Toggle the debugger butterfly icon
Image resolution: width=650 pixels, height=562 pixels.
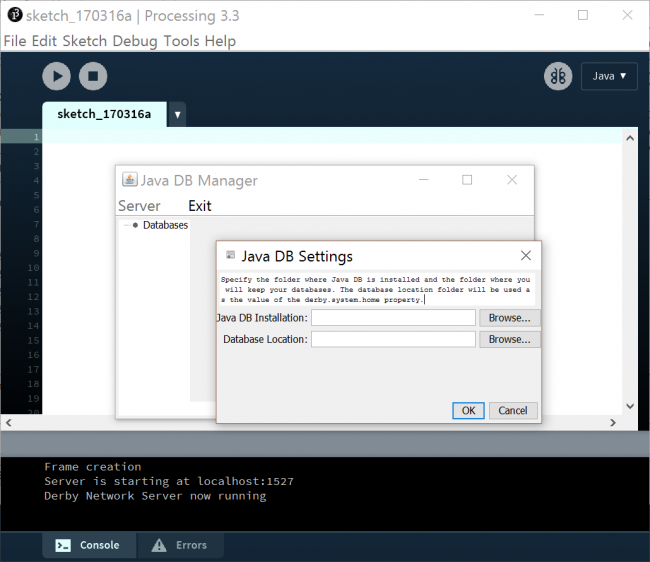(558, 76)
